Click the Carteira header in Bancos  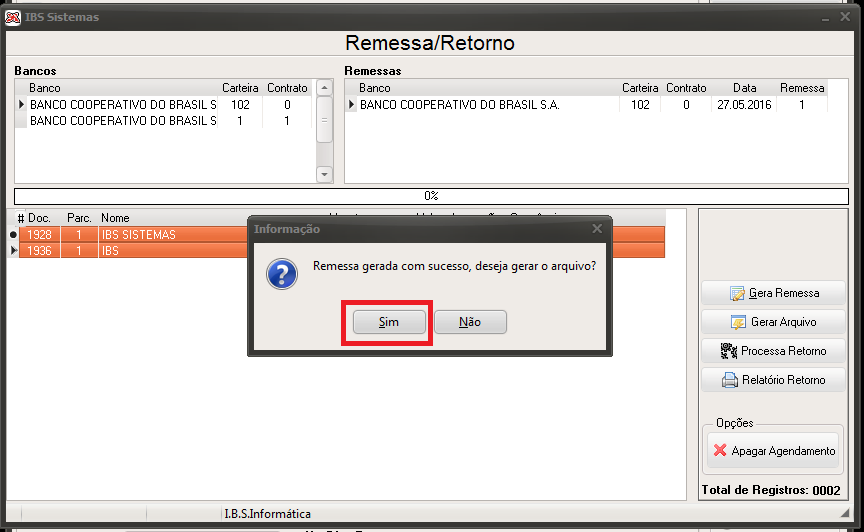tap(240, 88)
